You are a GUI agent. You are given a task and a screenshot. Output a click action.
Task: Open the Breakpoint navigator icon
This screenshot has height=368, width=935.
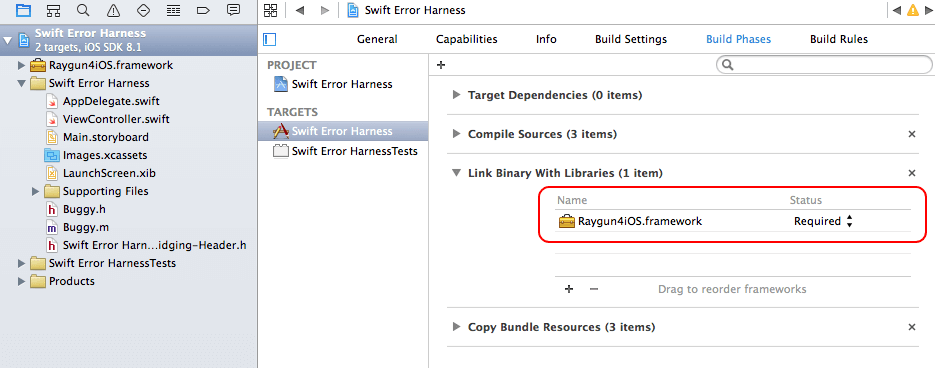[x=203, y=10]
